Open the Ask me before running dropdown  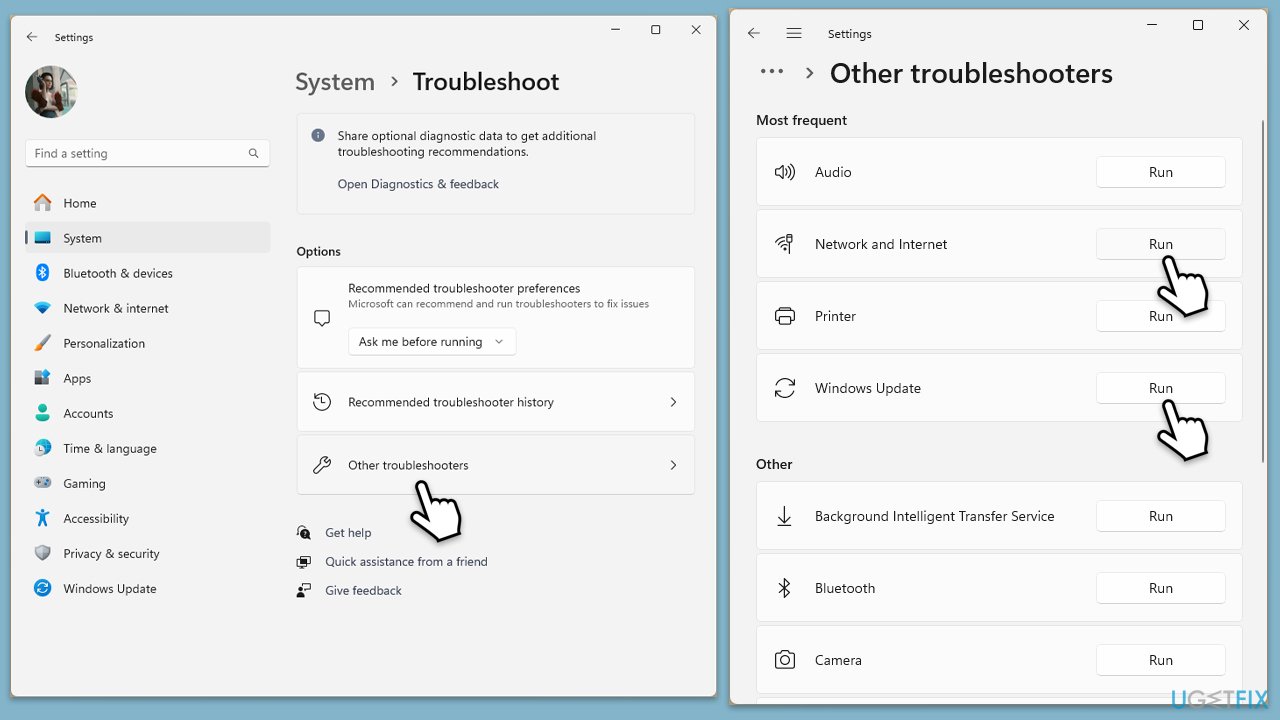432,341
